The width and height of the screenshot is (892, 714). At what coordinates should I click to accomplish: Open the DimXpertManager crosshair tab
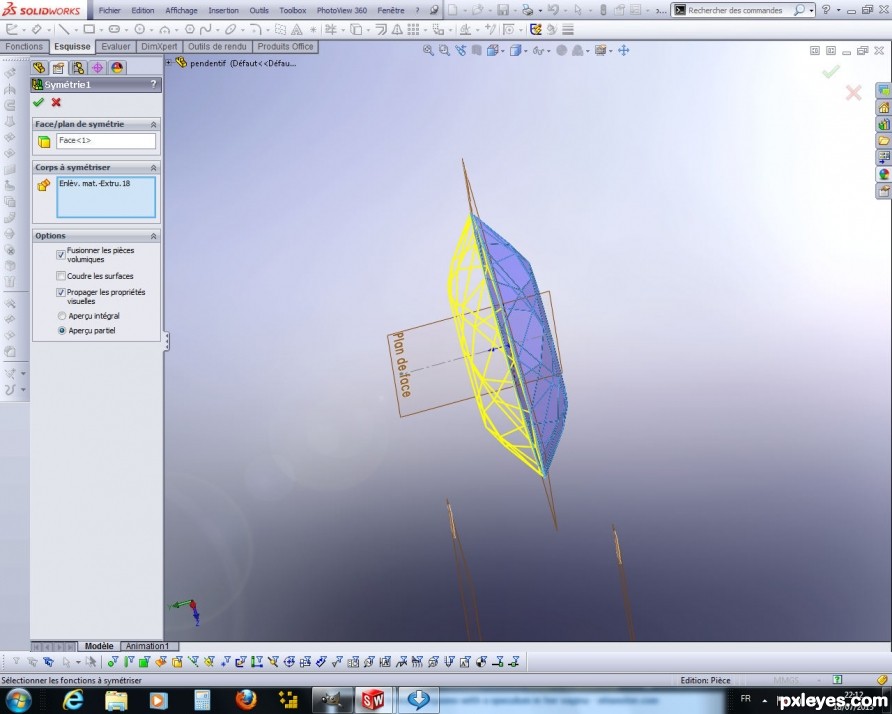pyautogui.click(x=97, y=68)
